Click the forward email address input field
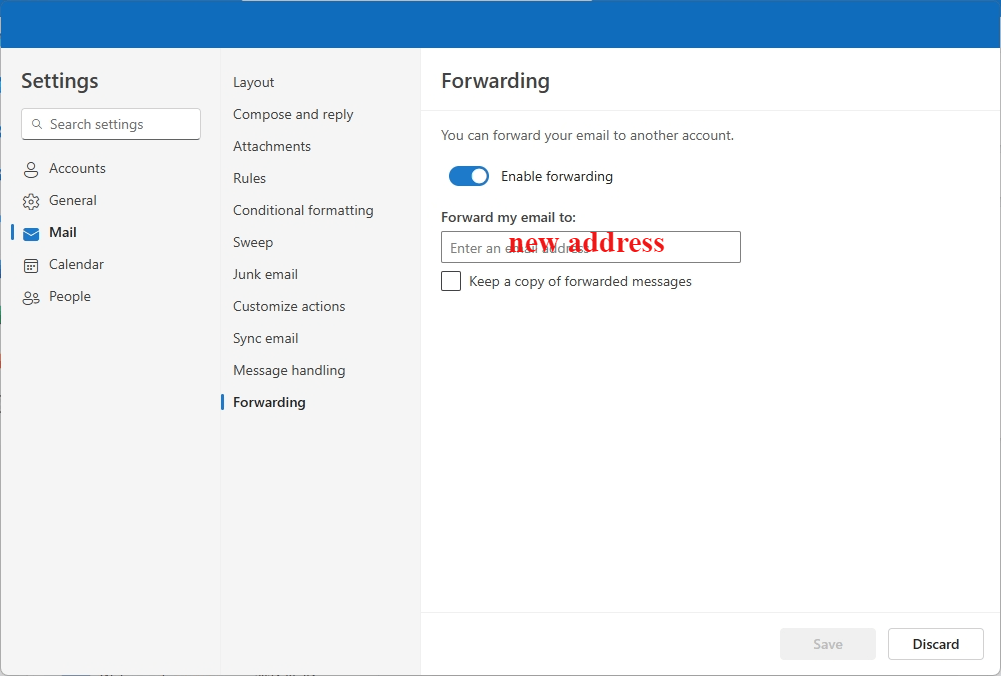 pyautogui.click(x=589, y=247)
